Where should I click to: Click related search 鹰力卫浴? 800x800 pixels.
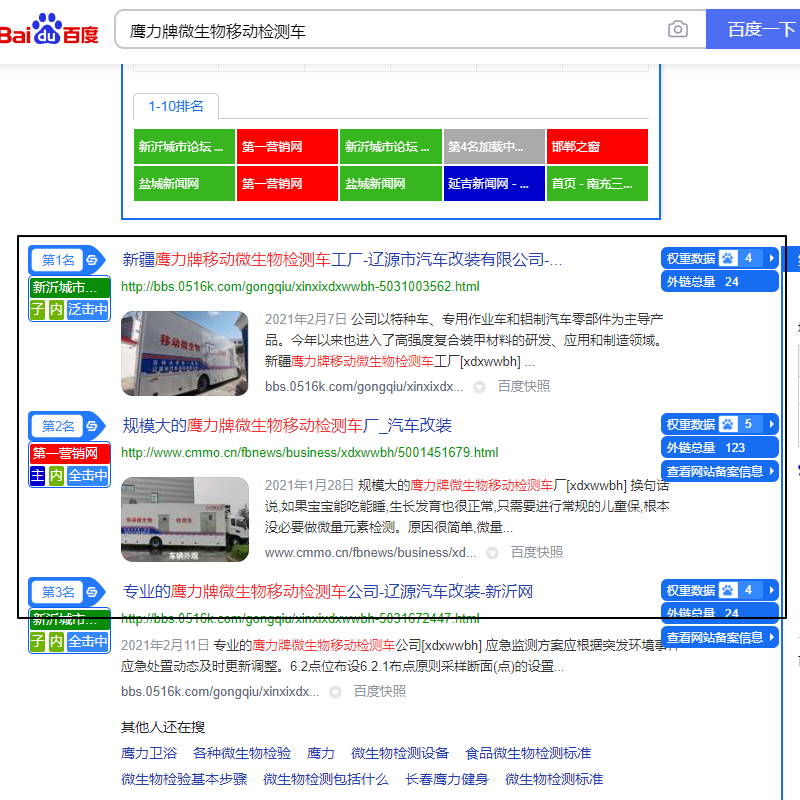[x=149, y=753]
